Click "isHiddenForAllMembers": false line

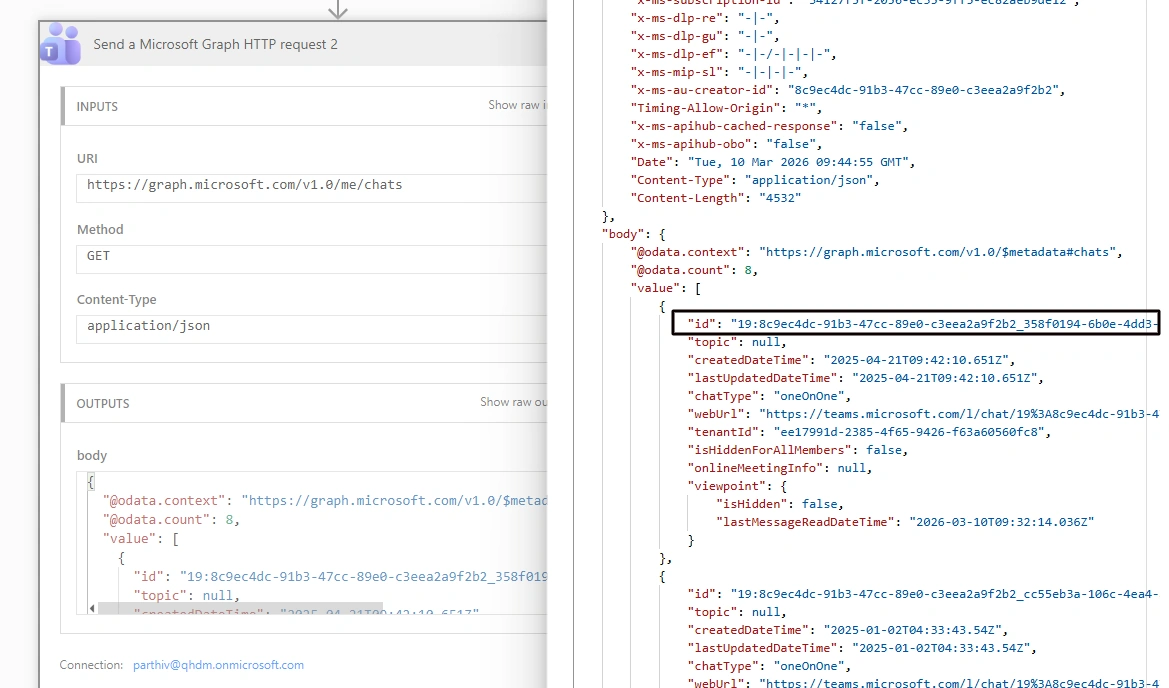(x=797, y=450)
